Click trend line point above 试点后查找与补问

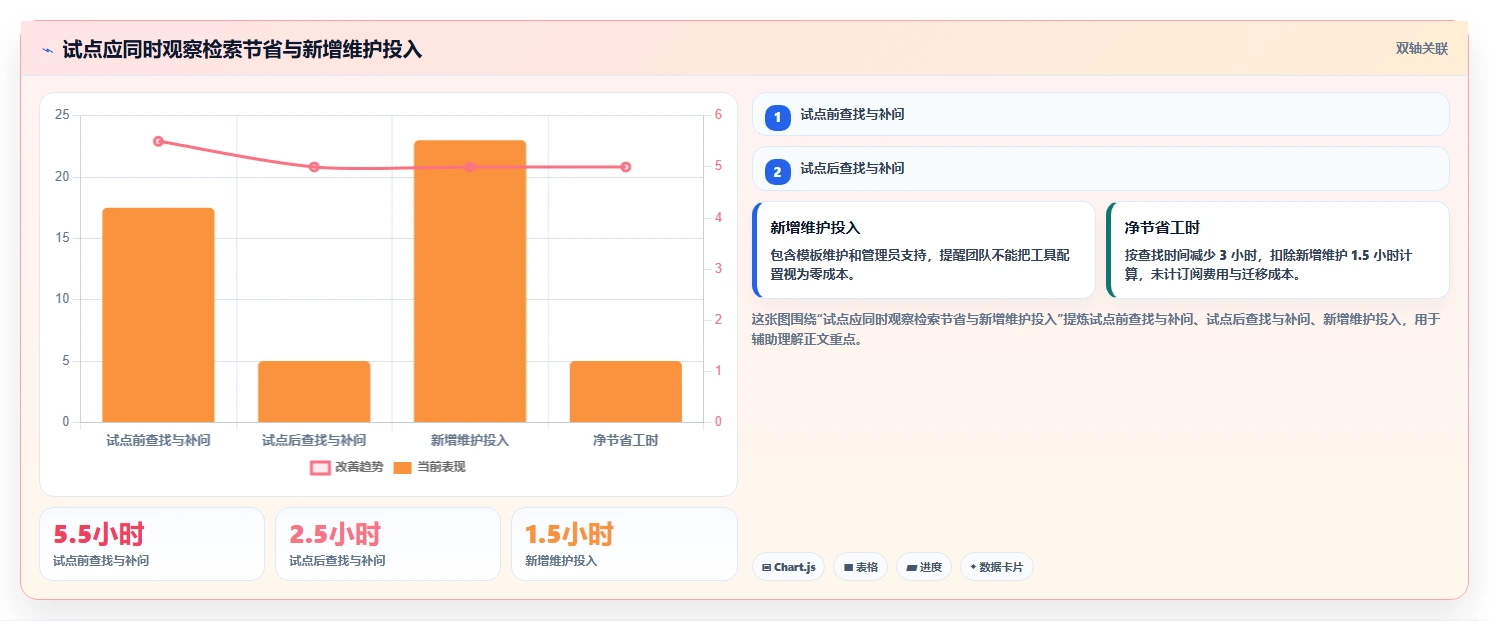(x=314, y=167)
